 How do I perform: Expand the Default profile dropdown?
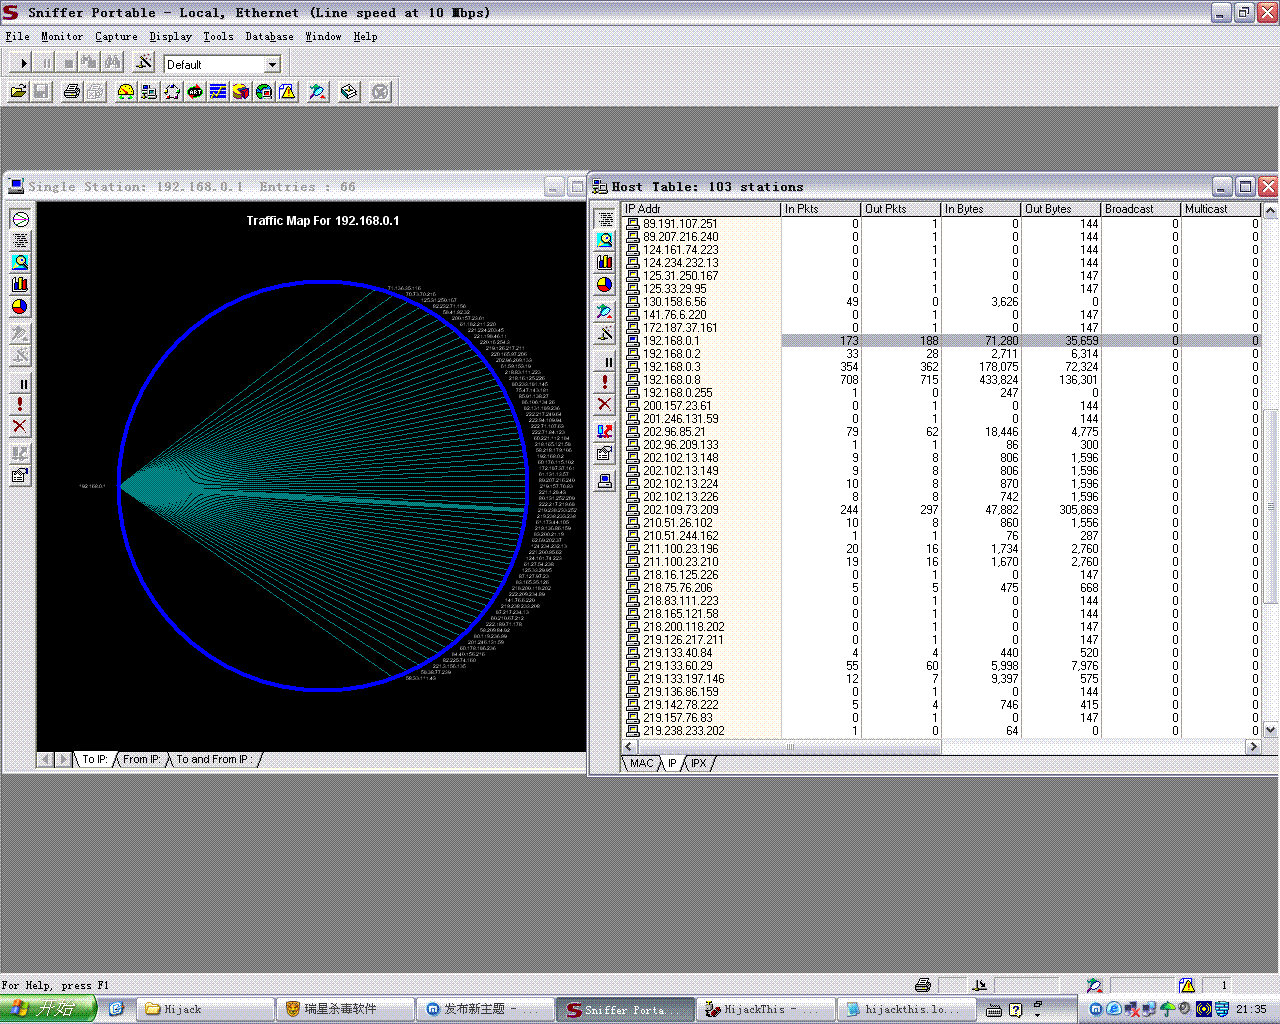tap(272, 64)
